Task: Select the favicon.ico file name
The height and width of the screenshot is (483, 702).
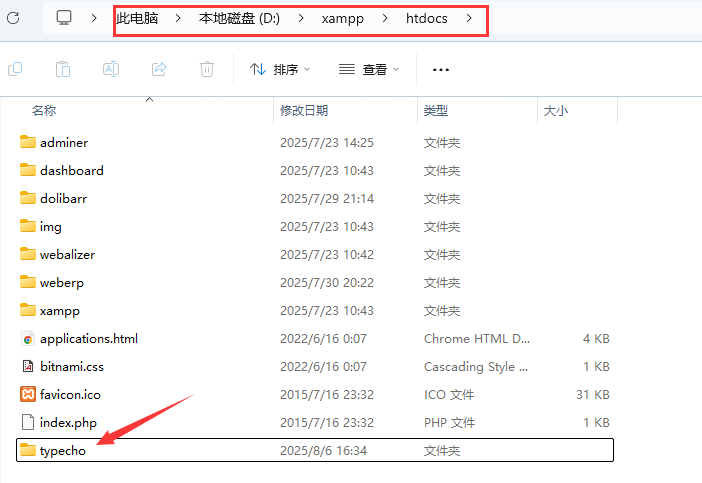Action: (x=70, y=394)
